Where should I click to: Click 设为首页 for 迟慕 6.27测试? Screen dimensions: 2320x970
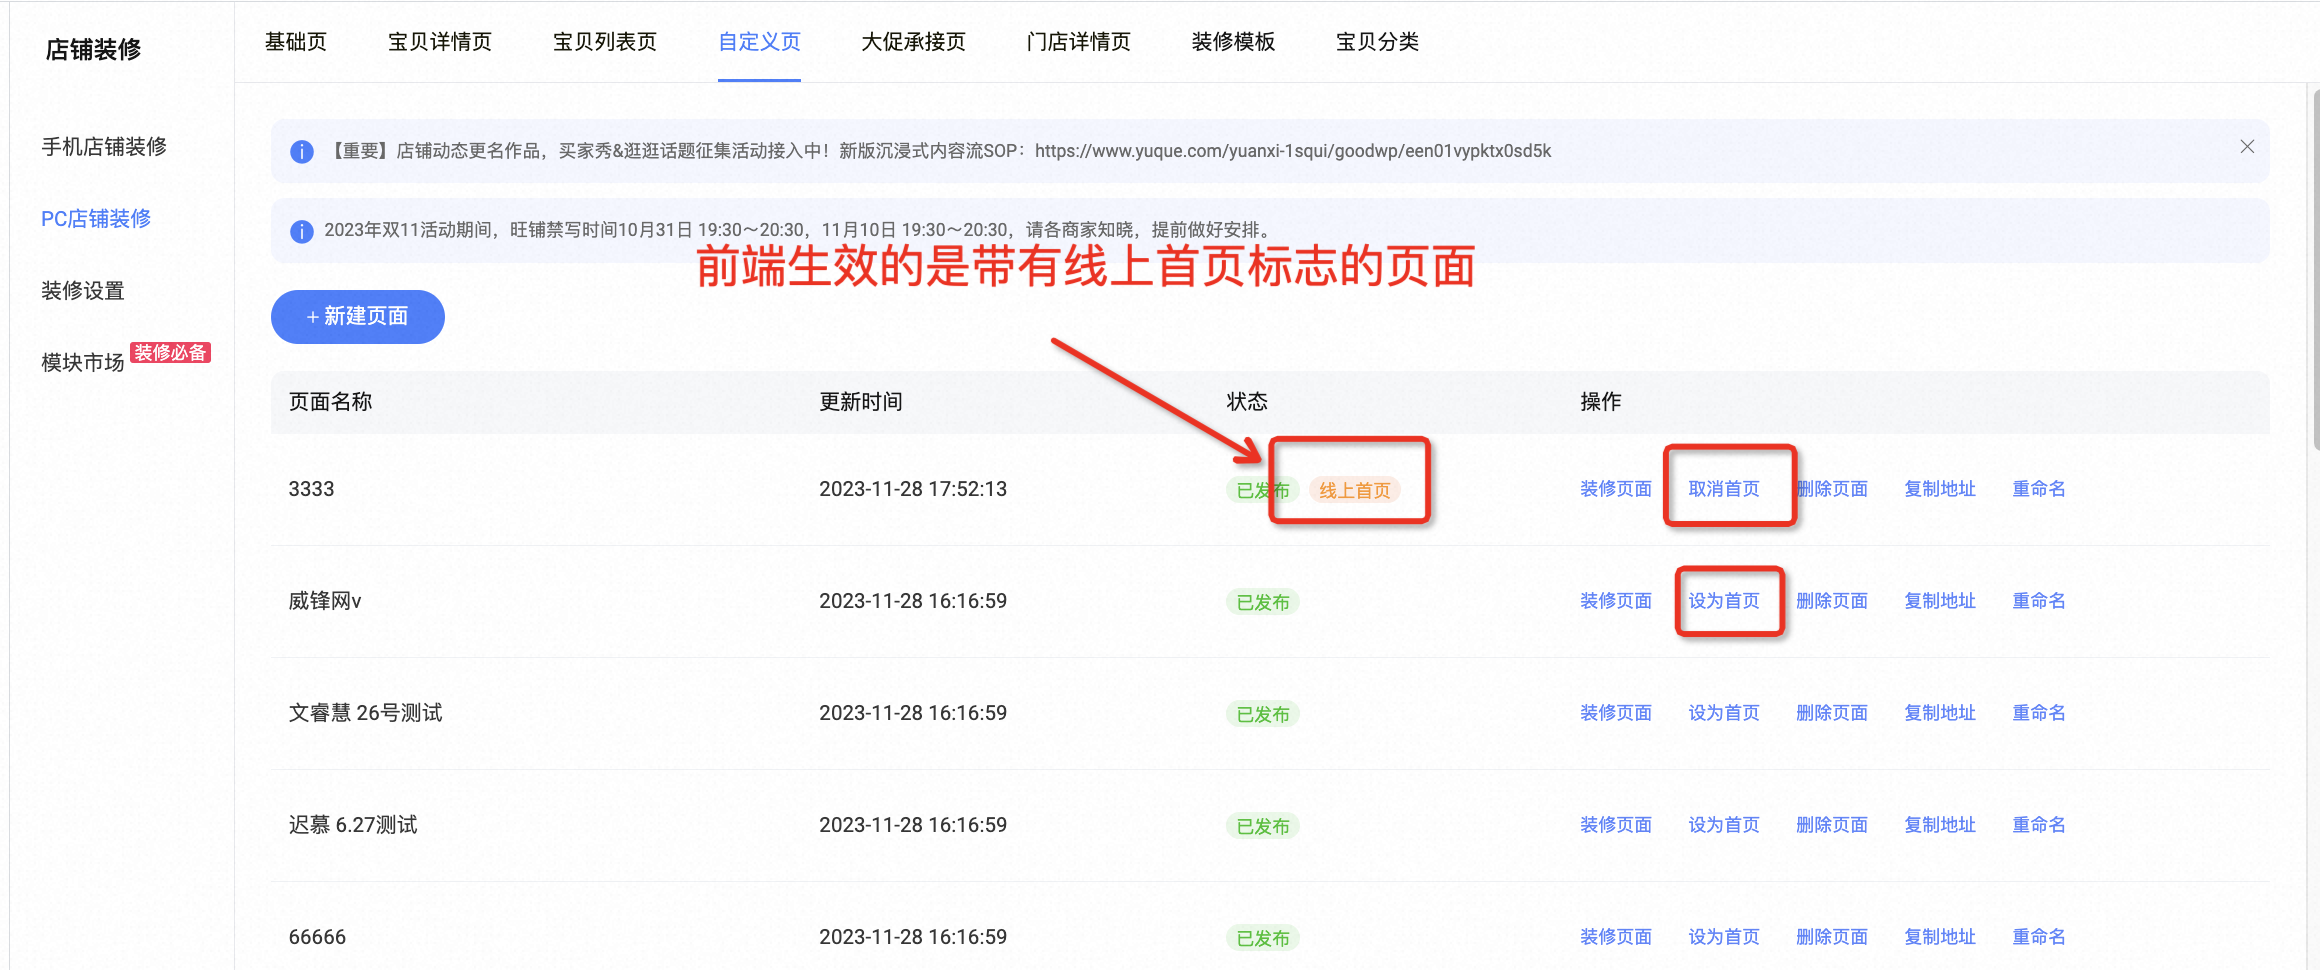[x=1724, y=825]
